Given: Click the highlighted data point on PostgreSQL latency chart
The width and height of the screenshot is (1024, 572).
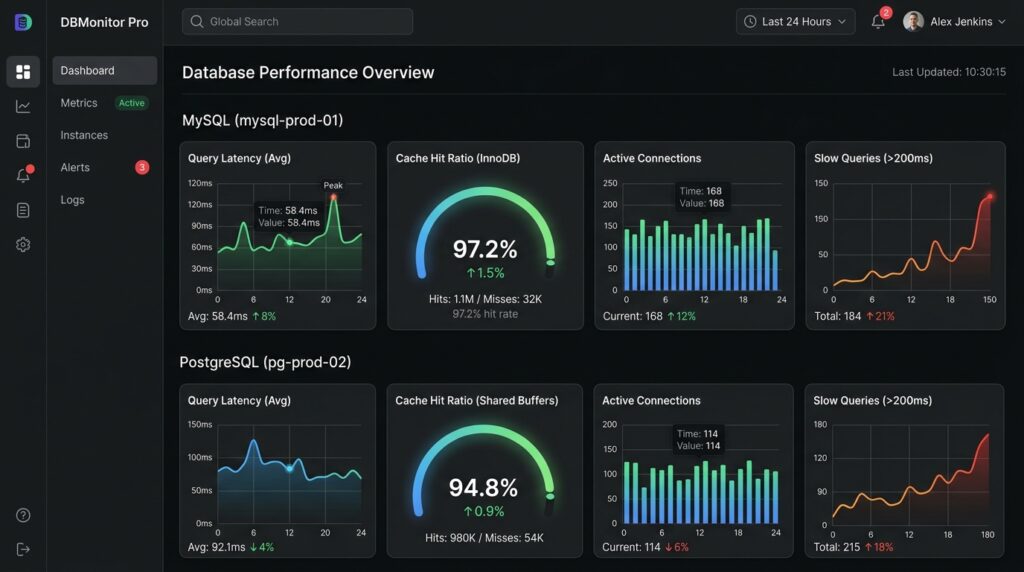Looking at the screenshot, I should (x=289, y=468).
